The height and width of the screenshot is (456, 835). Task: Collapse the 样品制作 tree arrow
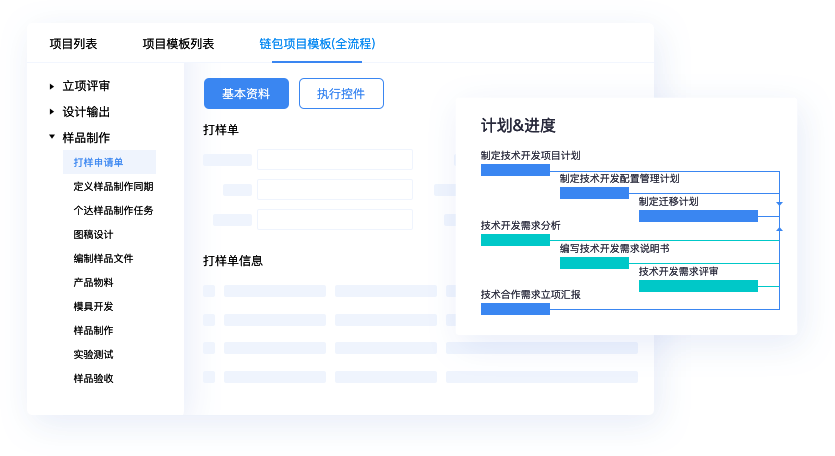52,137
